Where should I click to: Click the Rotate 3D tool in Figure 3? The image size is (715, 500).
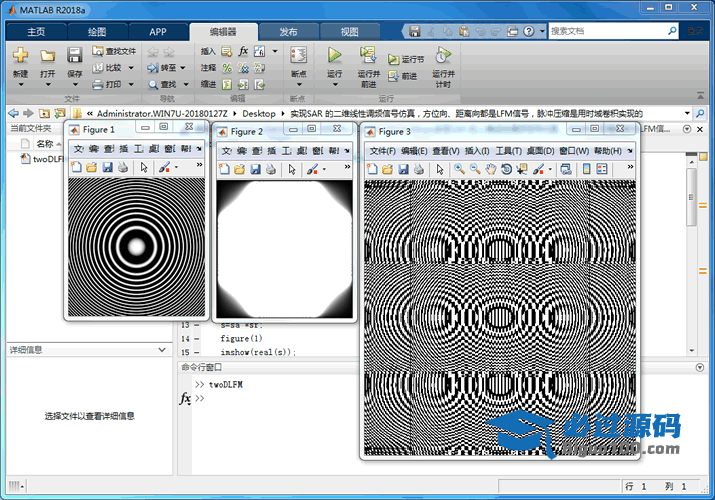click(x=507, y=169)
